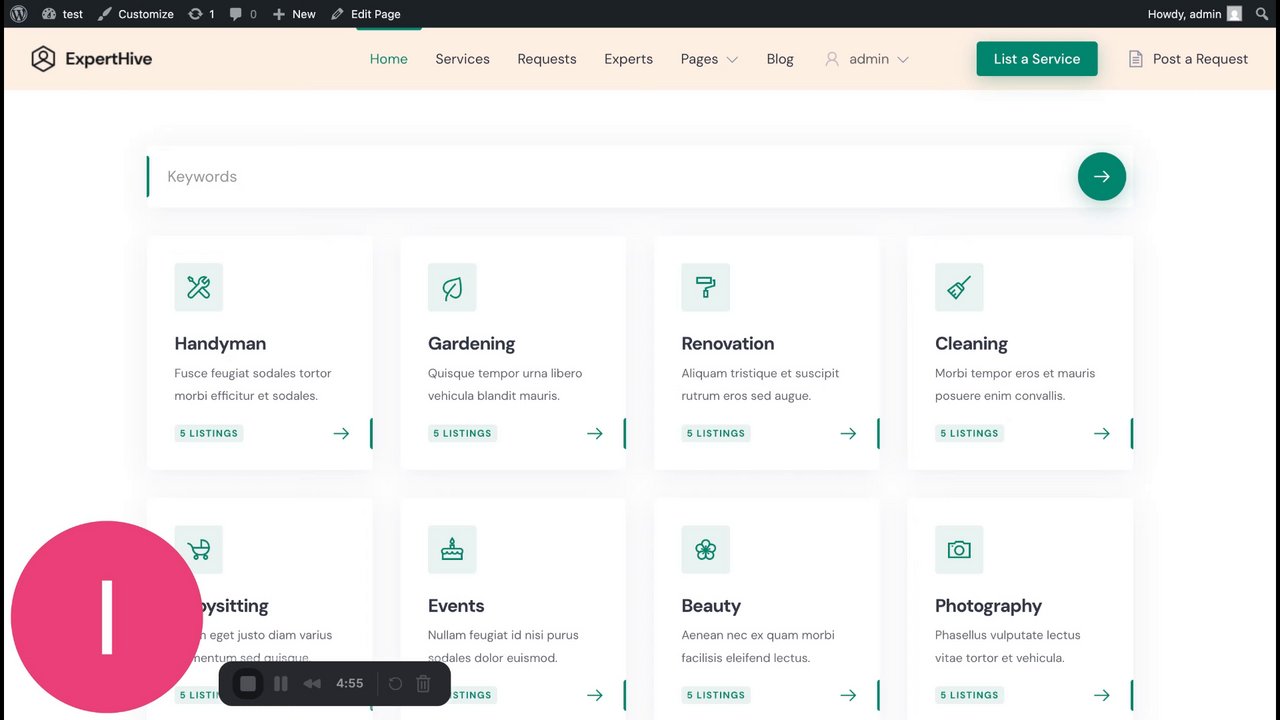Click text "Phasellus vulputate lectus"
Screen dimensions: 1280x720
click(1008, 635)
